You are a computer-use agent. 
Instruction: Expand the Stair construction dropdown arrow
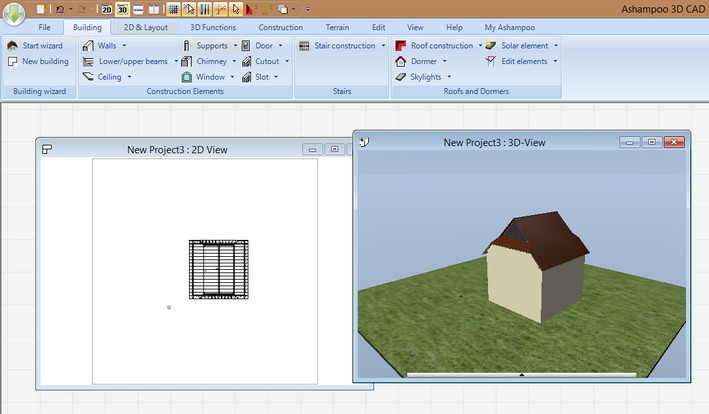coord(383,46)
